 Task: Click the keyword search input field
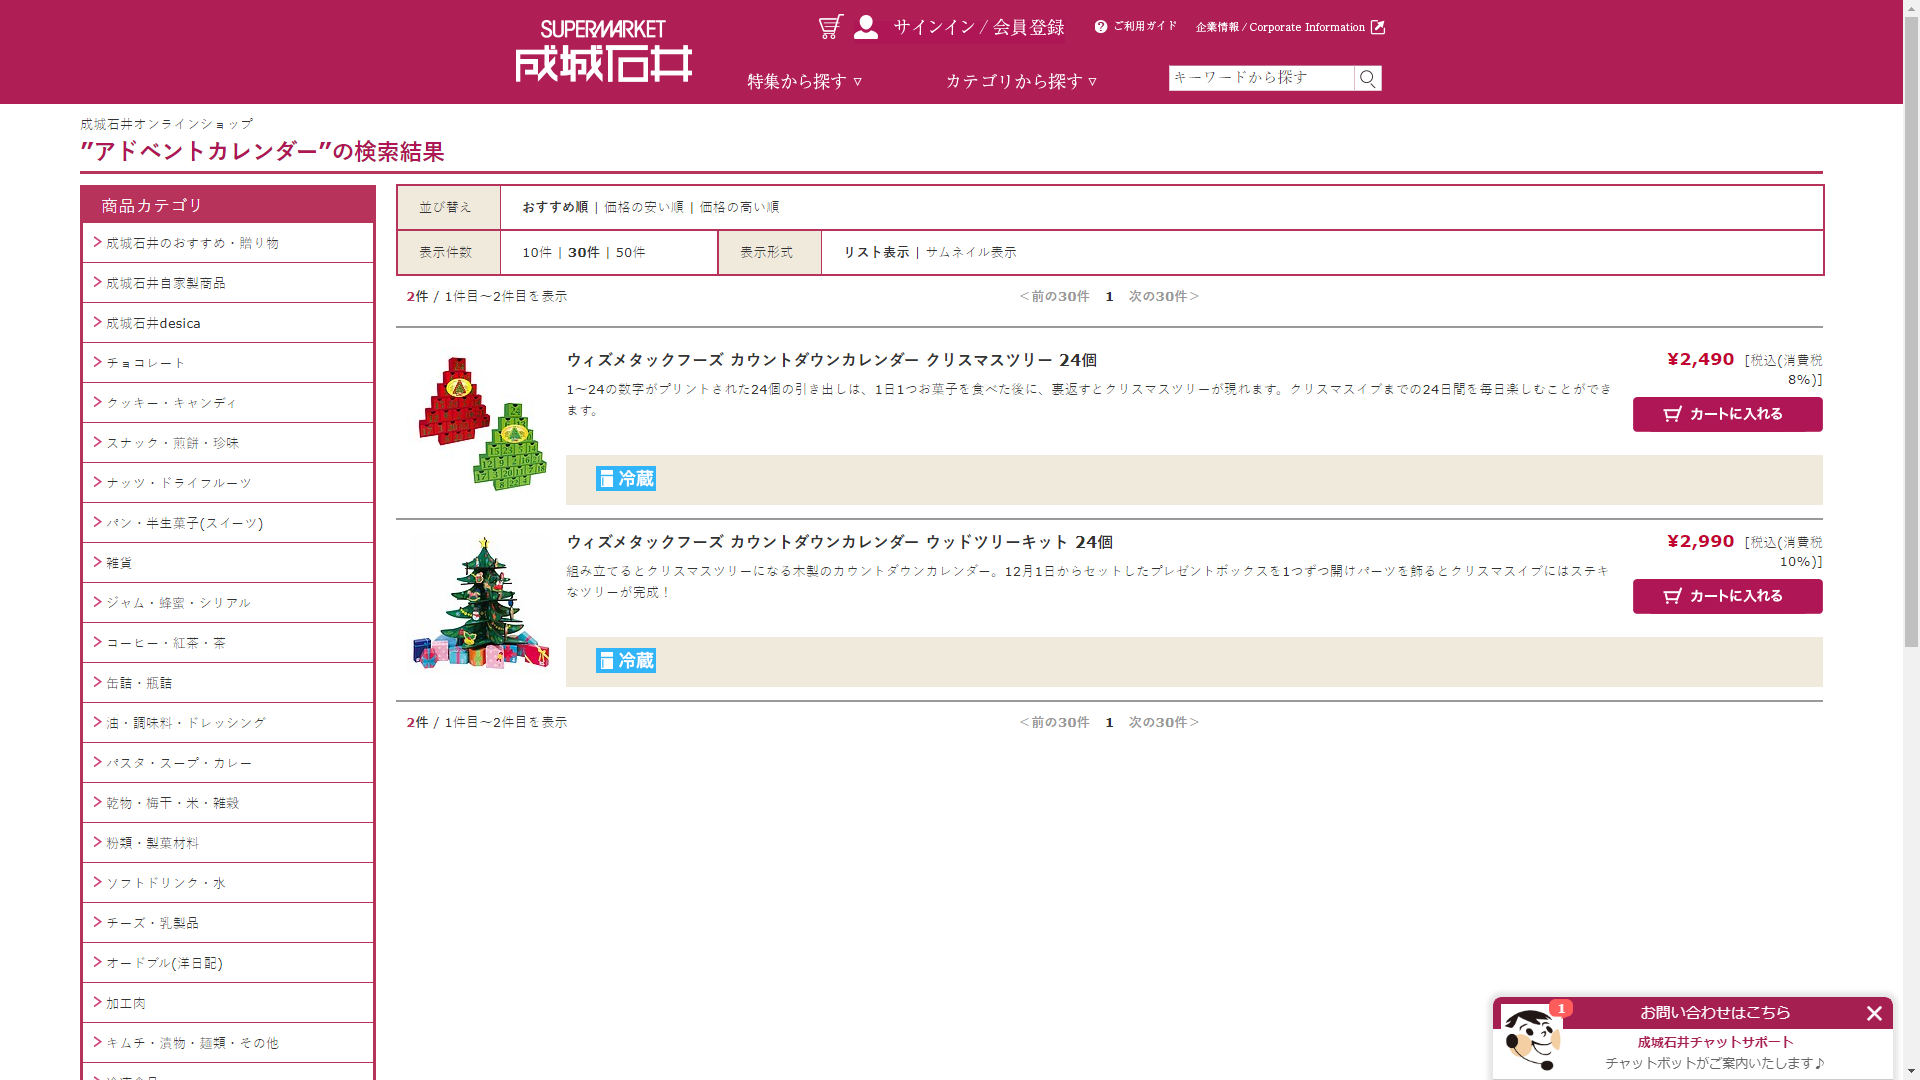pyautogui.click(x=1260, y=78)
